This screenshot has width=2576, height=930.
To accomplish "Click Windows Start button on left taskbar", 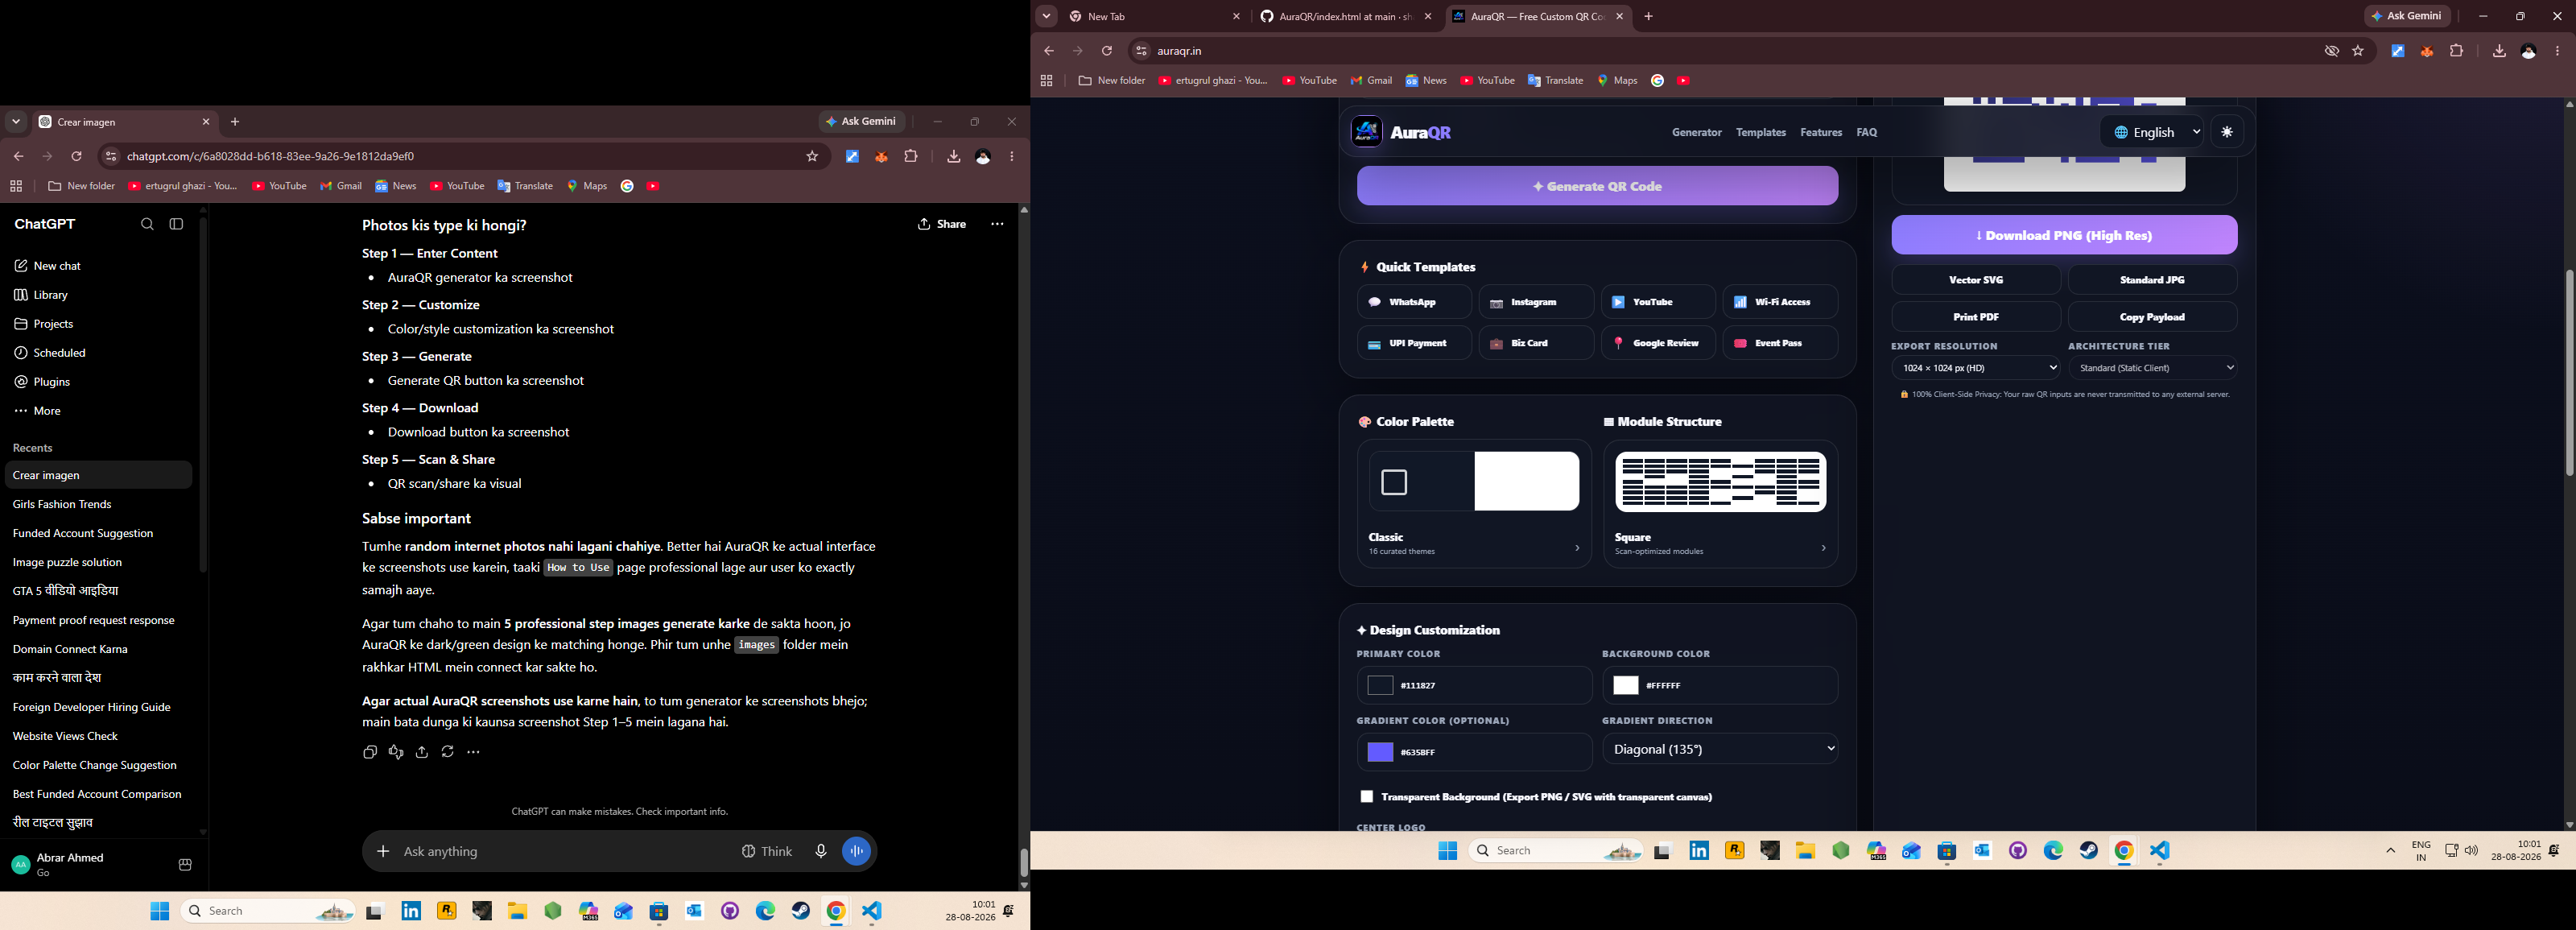I will coord(160,911).
